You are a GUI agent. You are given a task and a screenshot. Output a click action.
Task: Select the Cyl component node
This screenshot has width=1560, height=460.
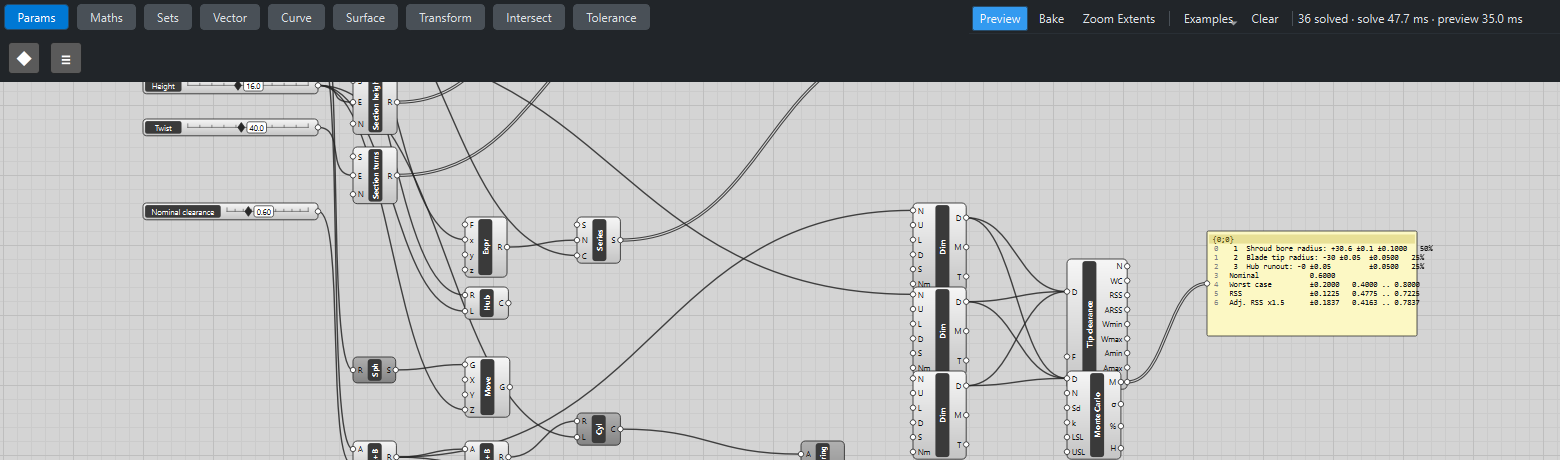click(x=598, y=429)
